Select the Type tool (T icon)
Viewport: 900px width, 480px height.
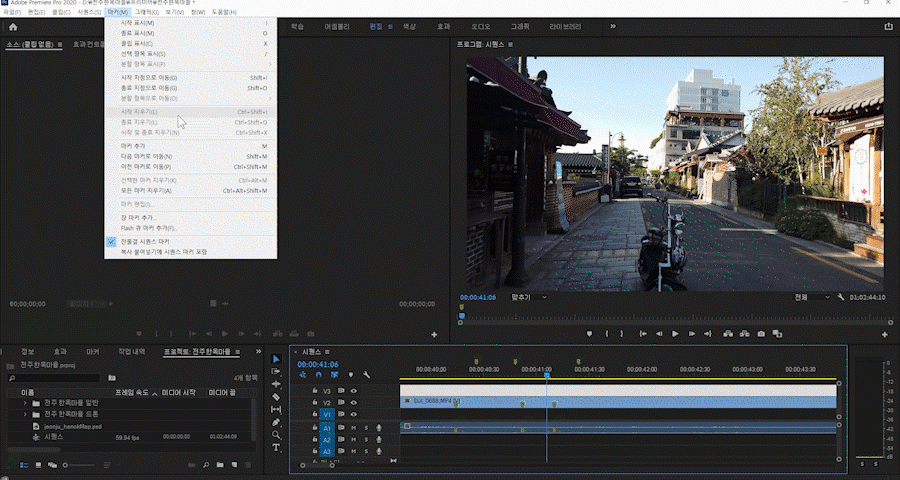point(277,448)
